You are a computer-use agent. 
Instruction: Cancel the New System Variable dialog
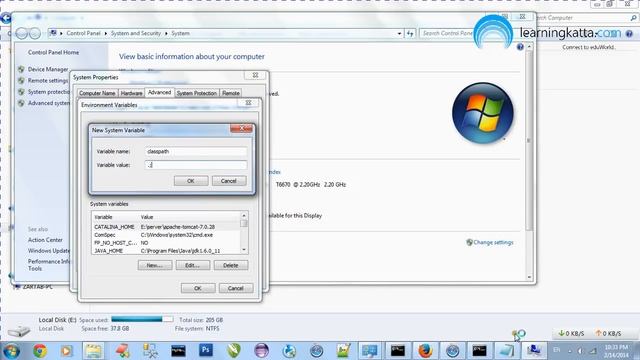229,181
